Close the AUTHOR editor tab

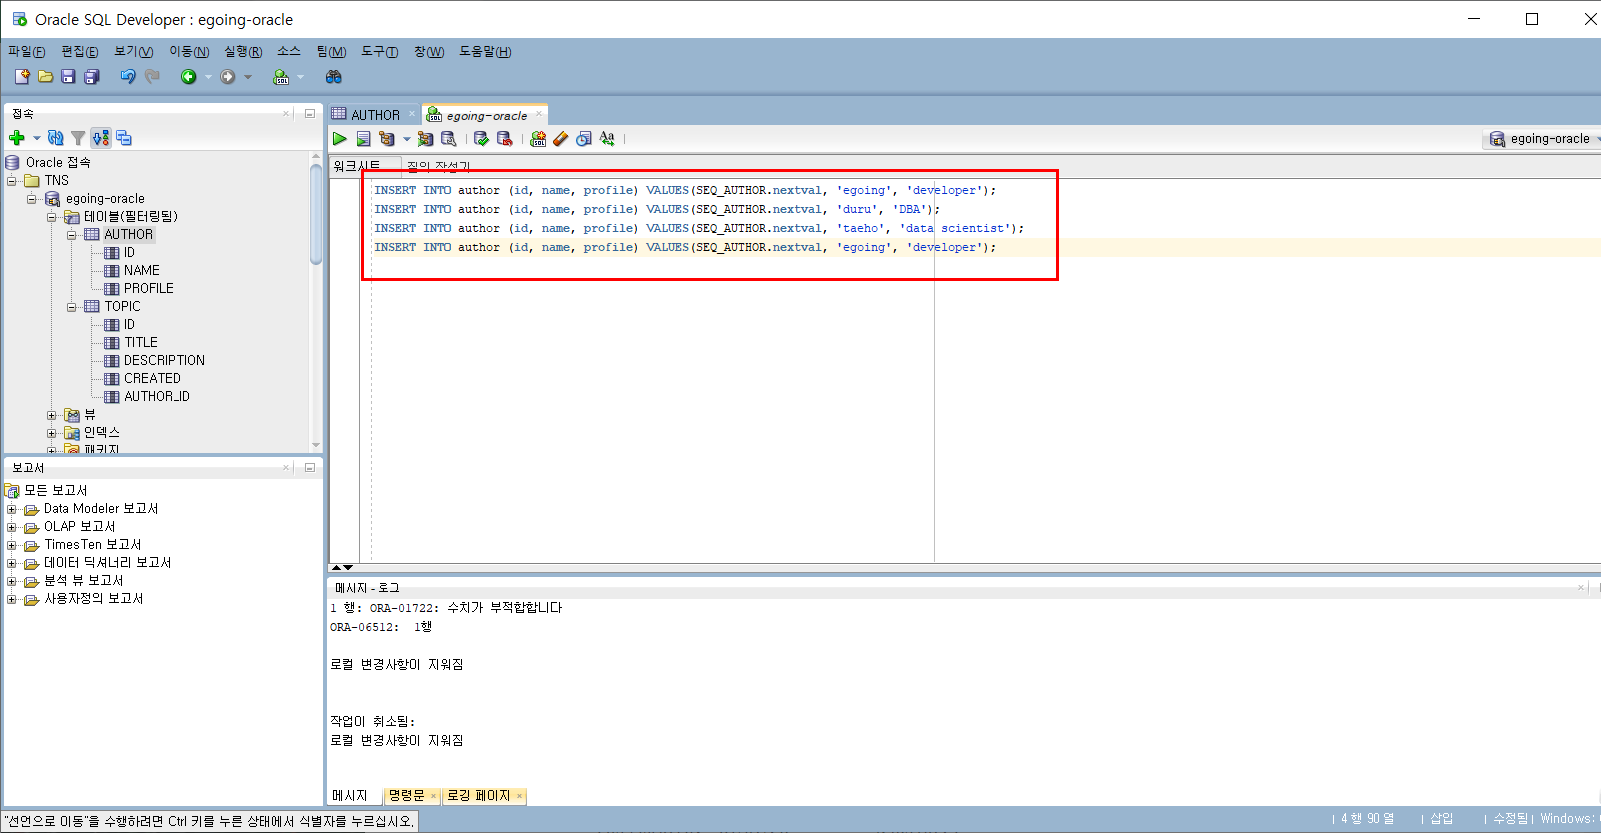tap(412, 114)
